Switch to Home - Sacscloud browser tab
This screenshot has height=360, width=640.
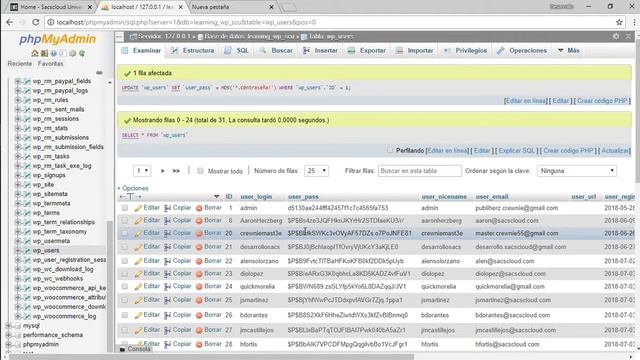51,7
